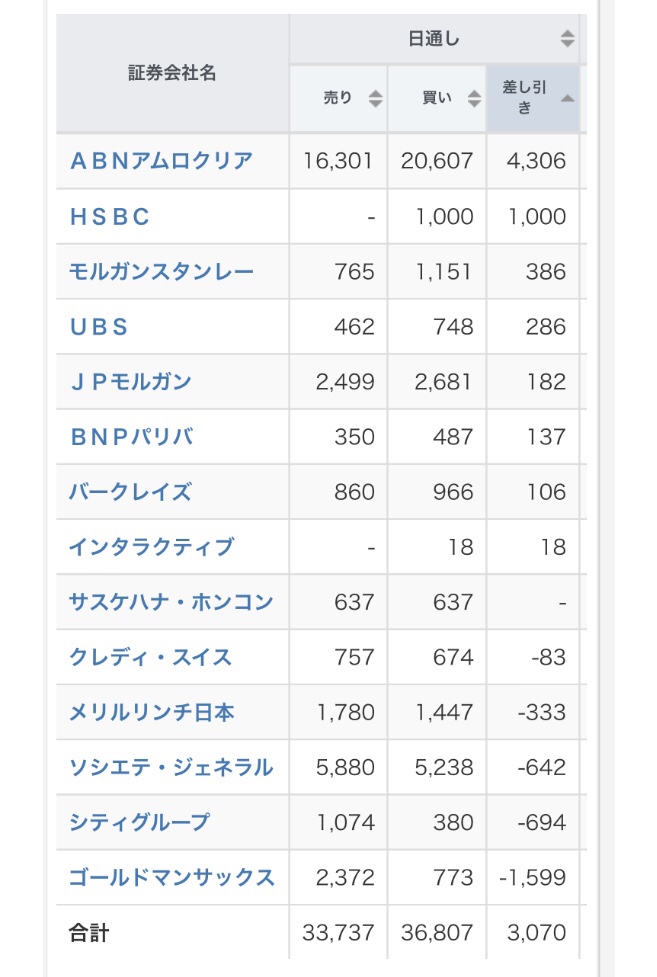The width and height of the screenshot is (657, 977).
Task: Click the 証券会社名 column header
Action: 172,73
